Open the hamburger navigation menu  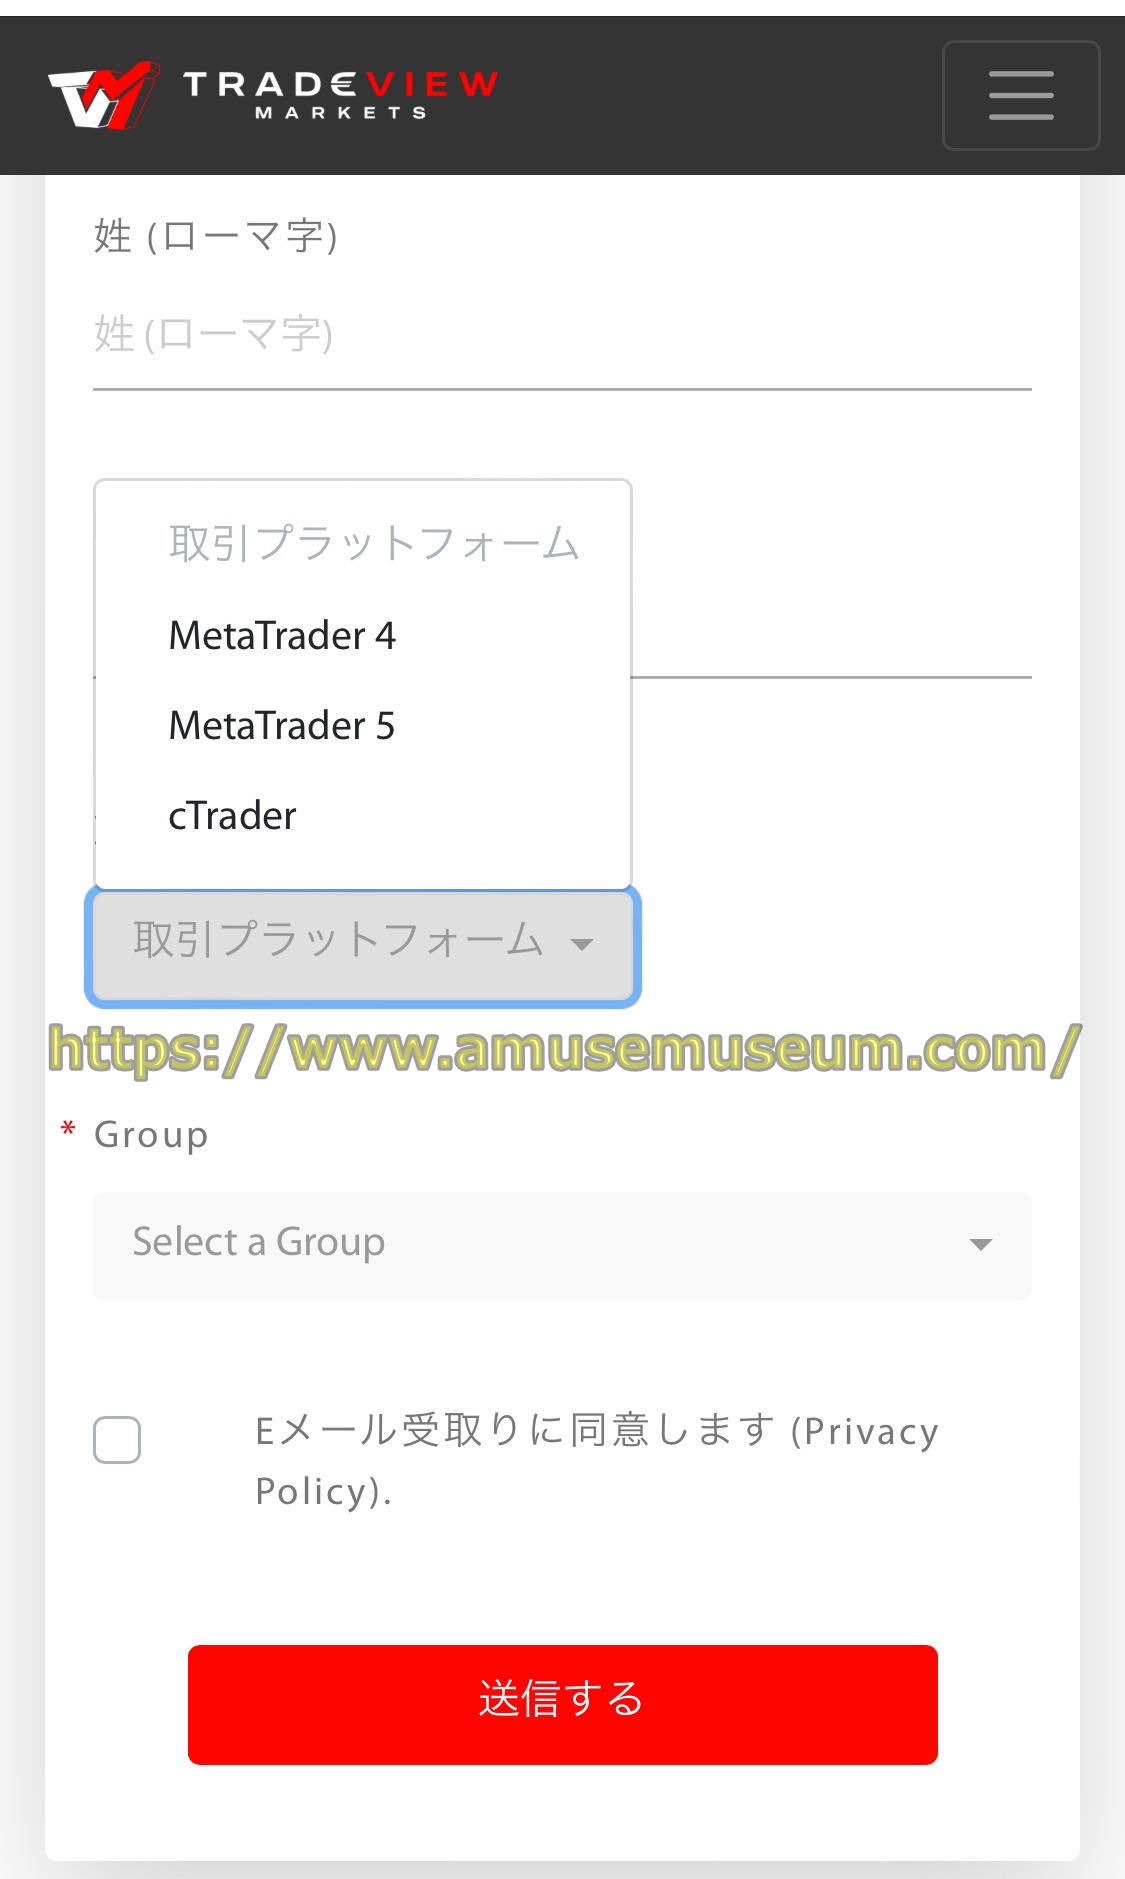coord(1021,95)
